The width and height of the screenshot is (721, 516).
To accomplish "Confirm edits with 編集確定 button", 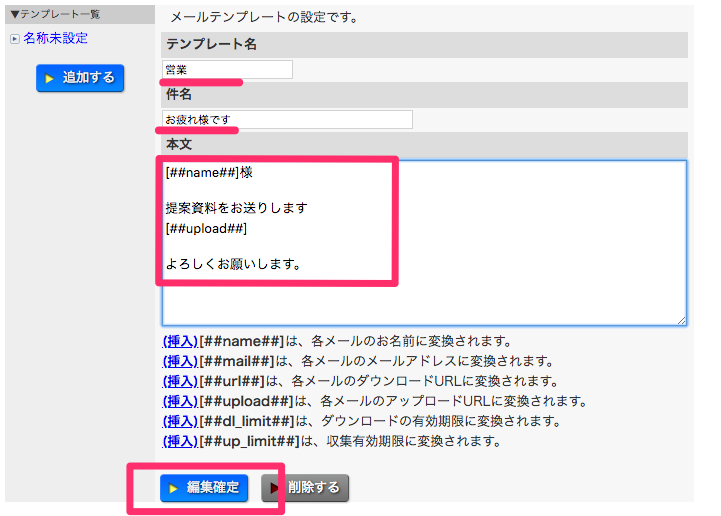I will point(204,488).
